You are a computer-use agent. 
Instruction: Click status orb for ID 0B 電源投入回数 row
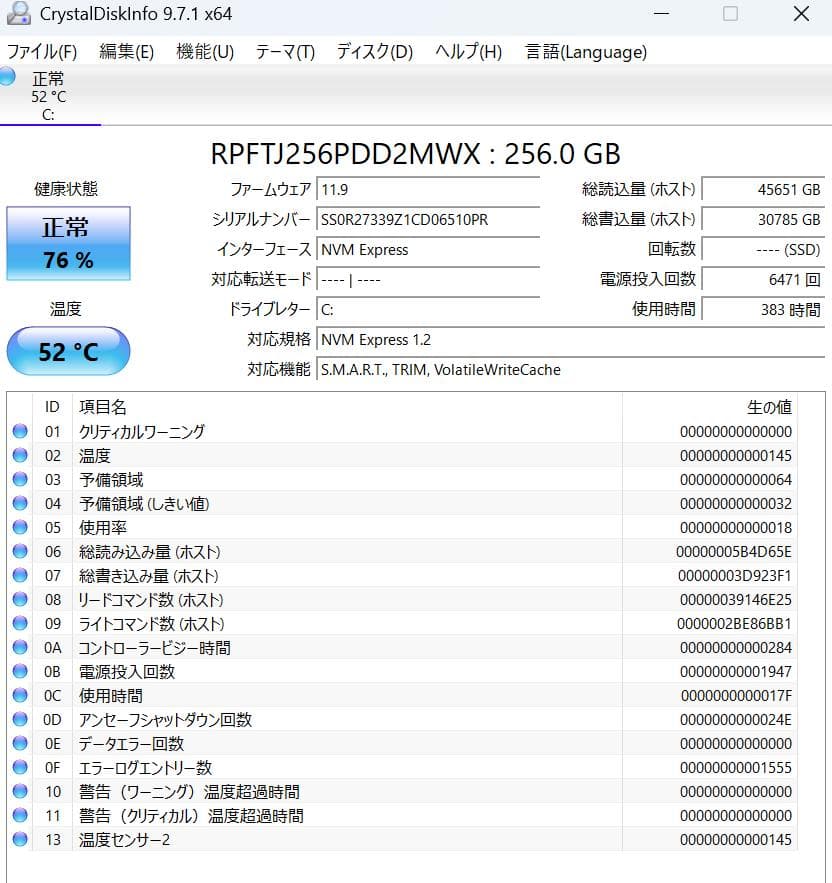(20, 671)
